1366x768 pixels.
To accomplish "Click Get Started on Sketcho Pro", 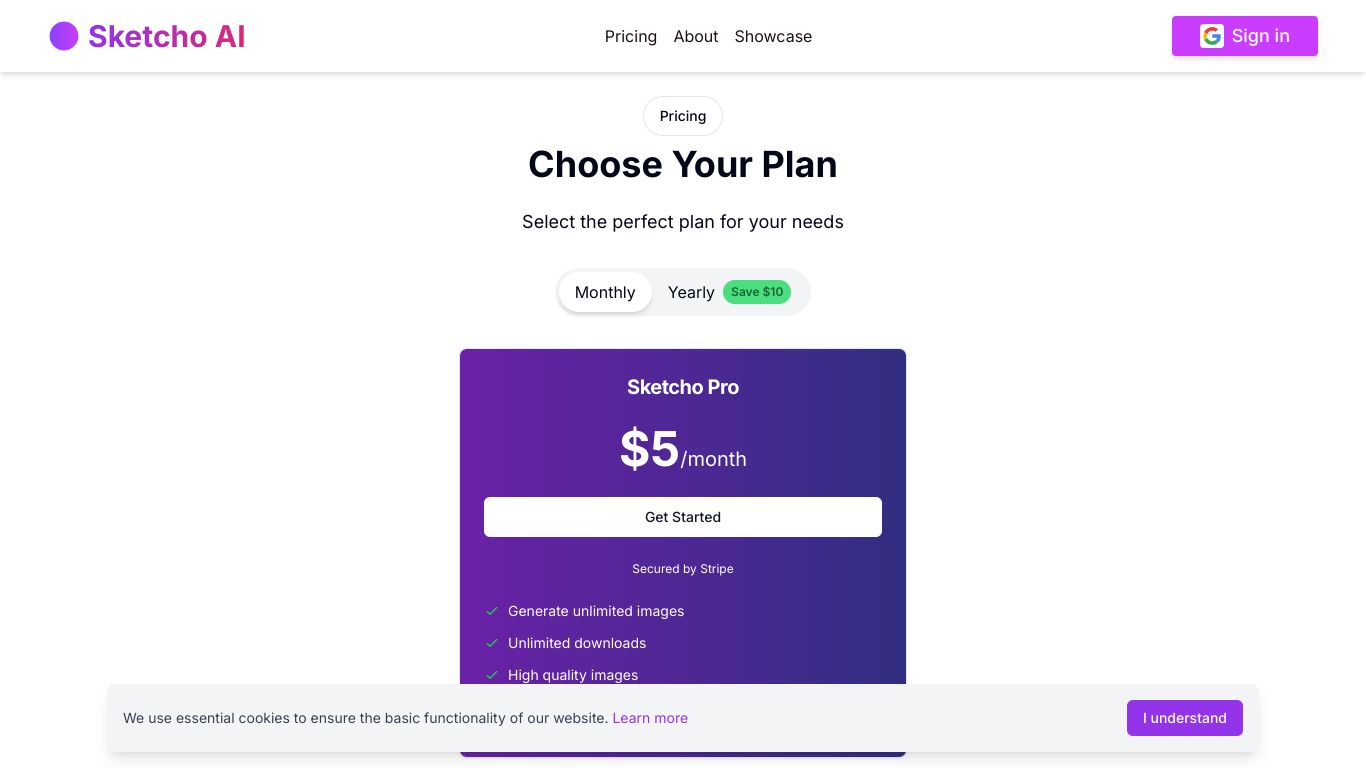I will tap(683, 517).
